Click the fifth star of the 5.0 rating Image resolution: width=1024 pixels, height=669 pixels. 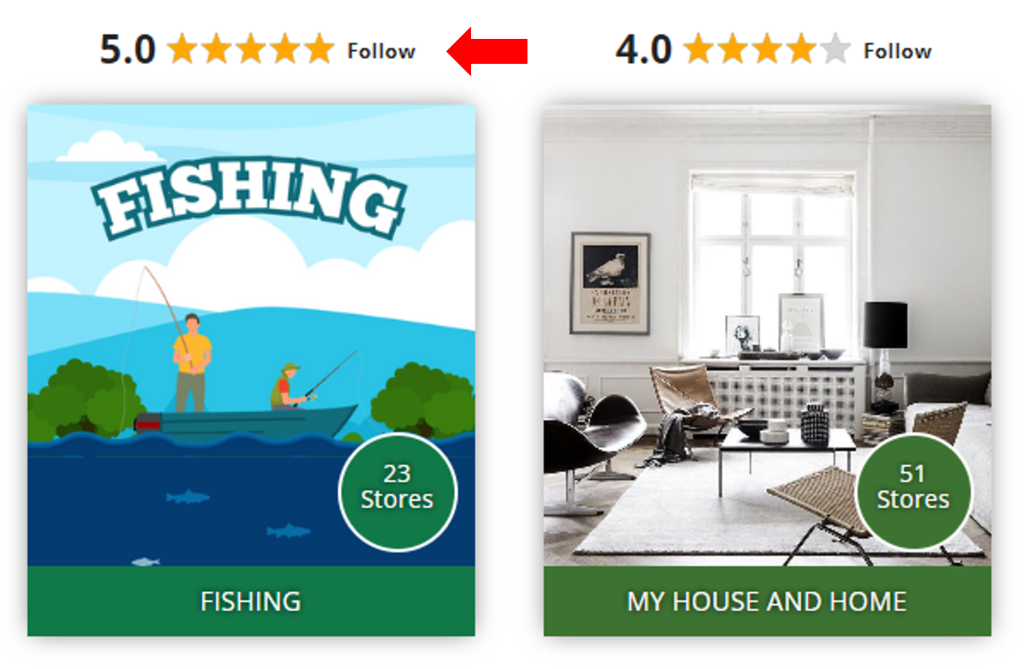tap(319, 49)
